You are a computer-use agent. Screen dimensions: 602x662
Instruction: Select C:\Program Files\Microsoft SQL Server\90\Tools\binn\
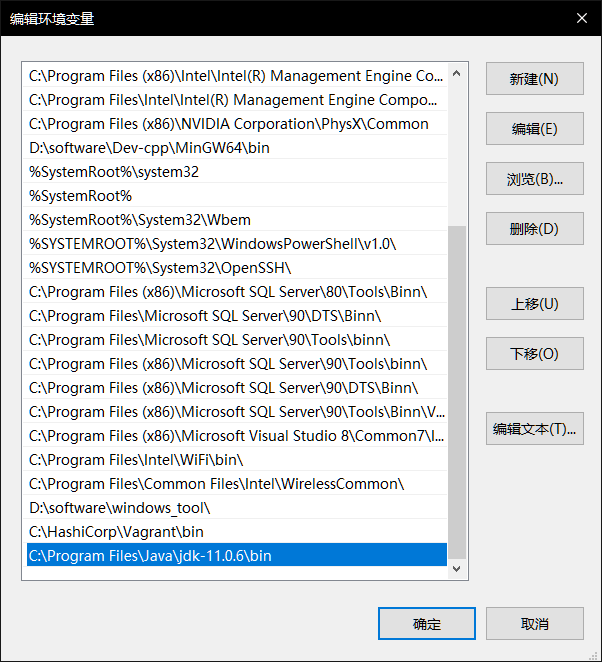(x=237, y=340)
